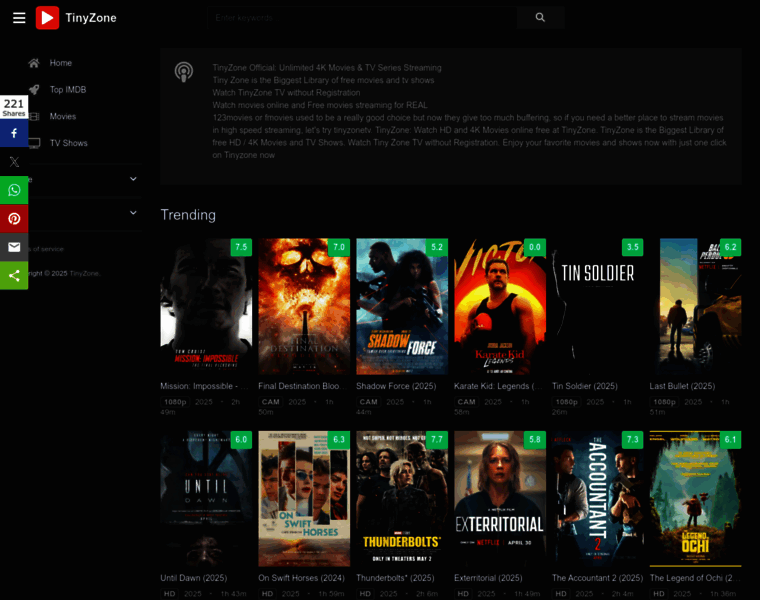Open the hamburger menu
The image size is (760, 600).
click(19, 18)
